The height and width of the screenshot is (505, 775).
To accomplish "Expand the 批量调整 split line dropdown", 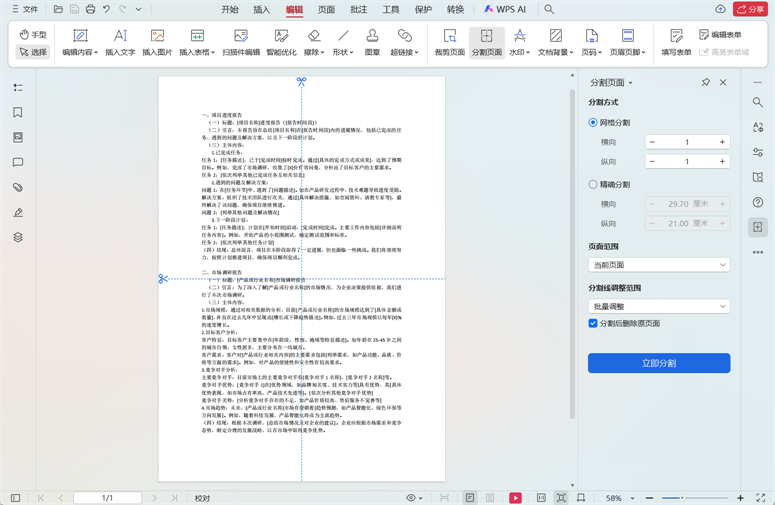I will 658,307.
